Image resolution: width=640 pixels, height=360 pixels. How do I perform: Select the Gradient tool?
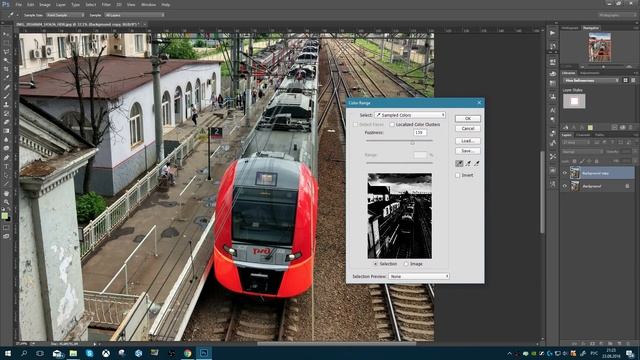point(6,131)
